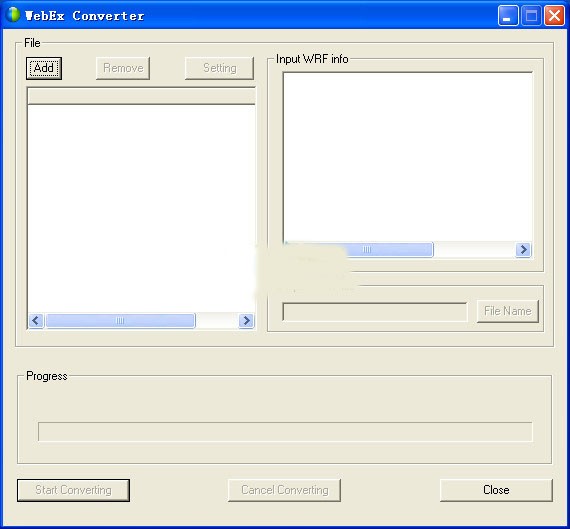Click right arrow of file list scrollbar
This screenshot has height=529, width=570.
[x=246, y=321]
